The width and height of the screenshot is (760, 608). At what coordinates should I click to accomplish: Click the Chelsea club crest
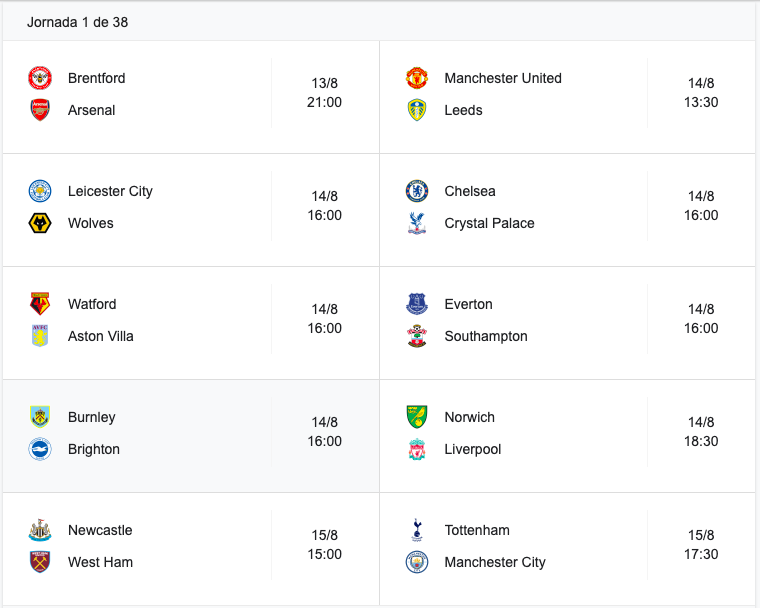pyautogui.click(x=417, y=191)
